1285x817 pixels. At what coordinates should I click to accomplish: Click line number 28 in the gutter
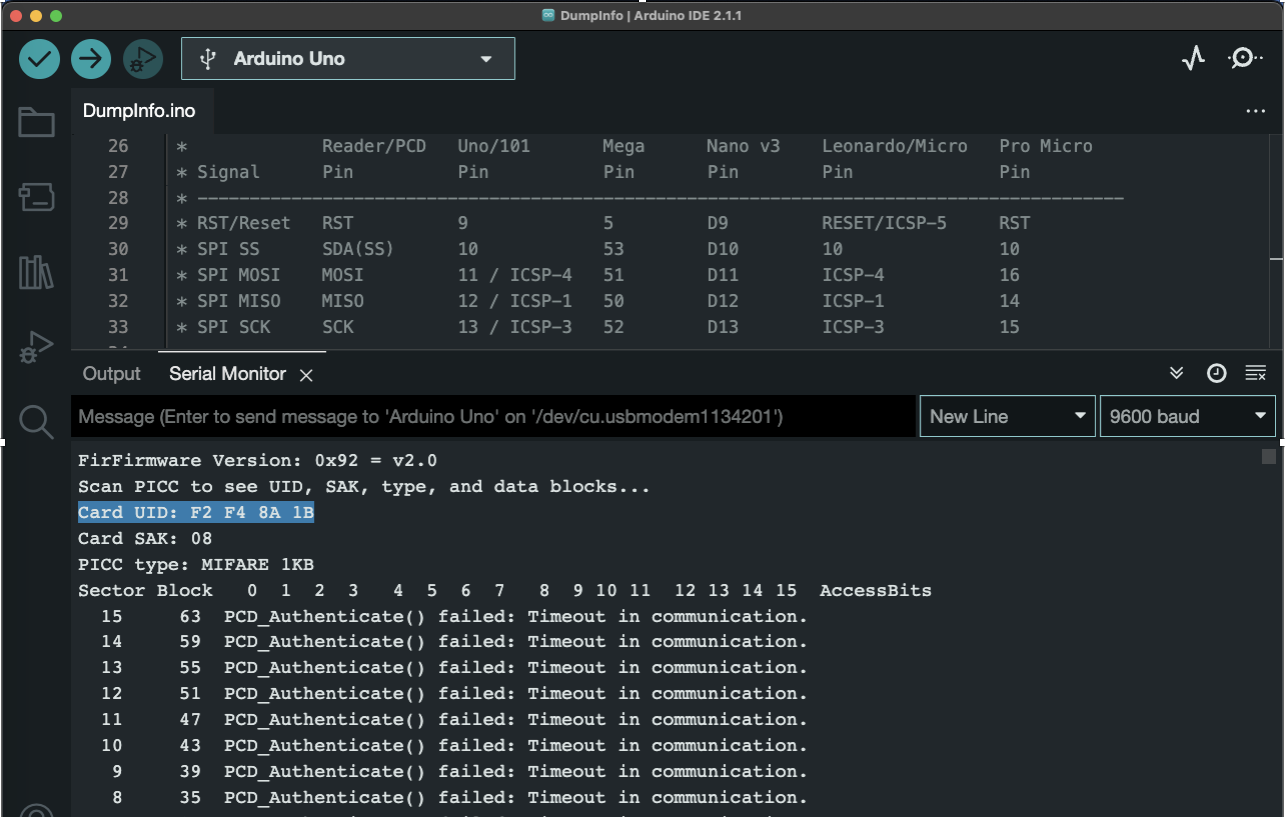(x=118, y=198)
